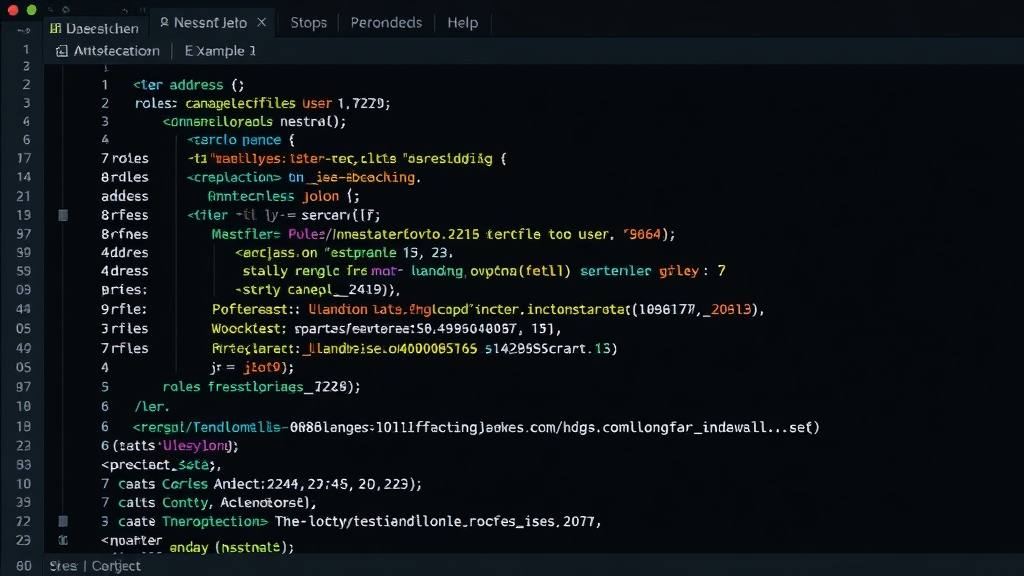Click the <rergol/Tendlomelle URL line
This screenshot has width=1024, height=576.
[476, 427]
